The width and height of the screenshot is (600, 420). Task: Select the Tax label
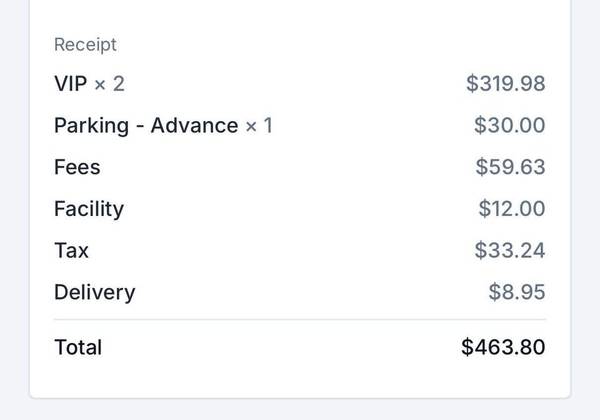pos(72,251)
